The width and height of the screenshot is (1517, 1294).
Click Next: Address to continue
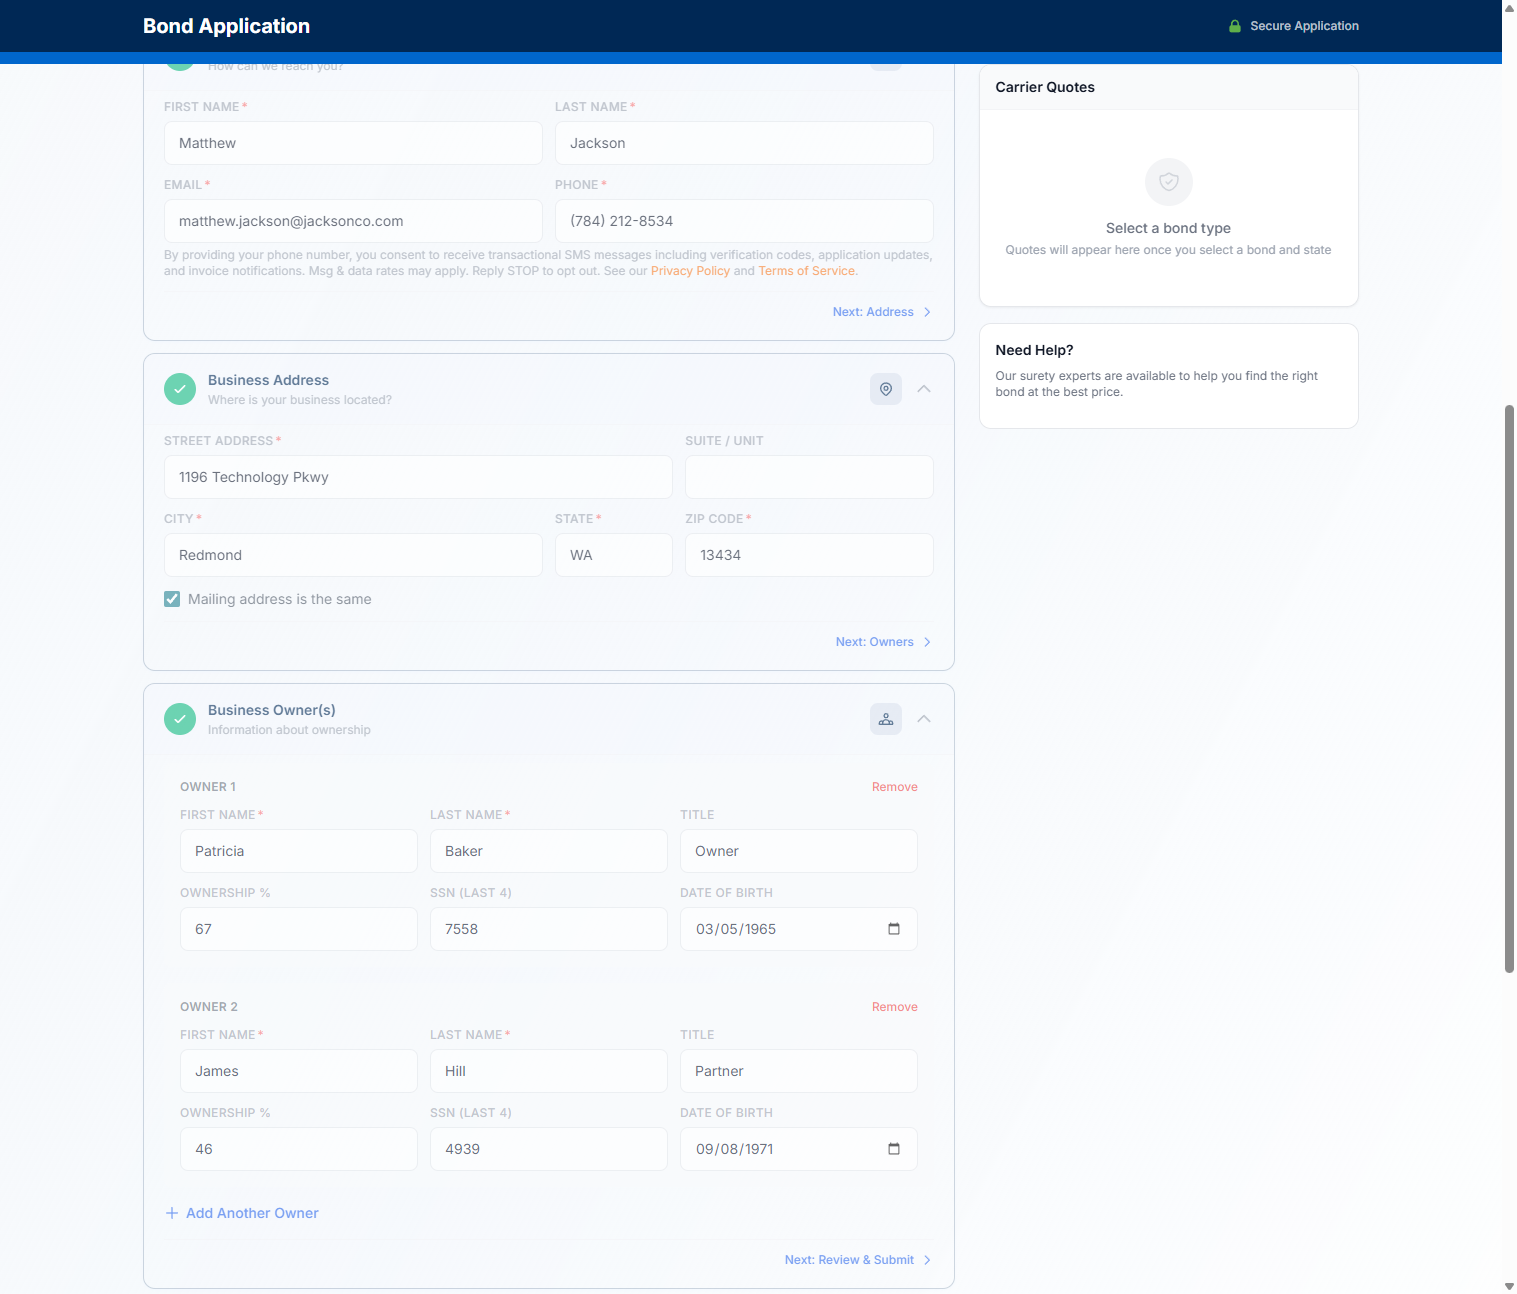[x=881, y=312]
